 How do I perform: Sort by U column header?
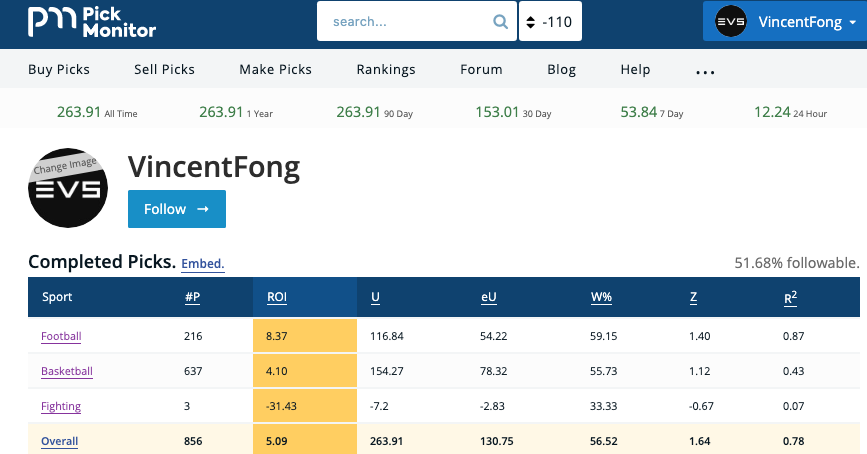coord(375,297)
